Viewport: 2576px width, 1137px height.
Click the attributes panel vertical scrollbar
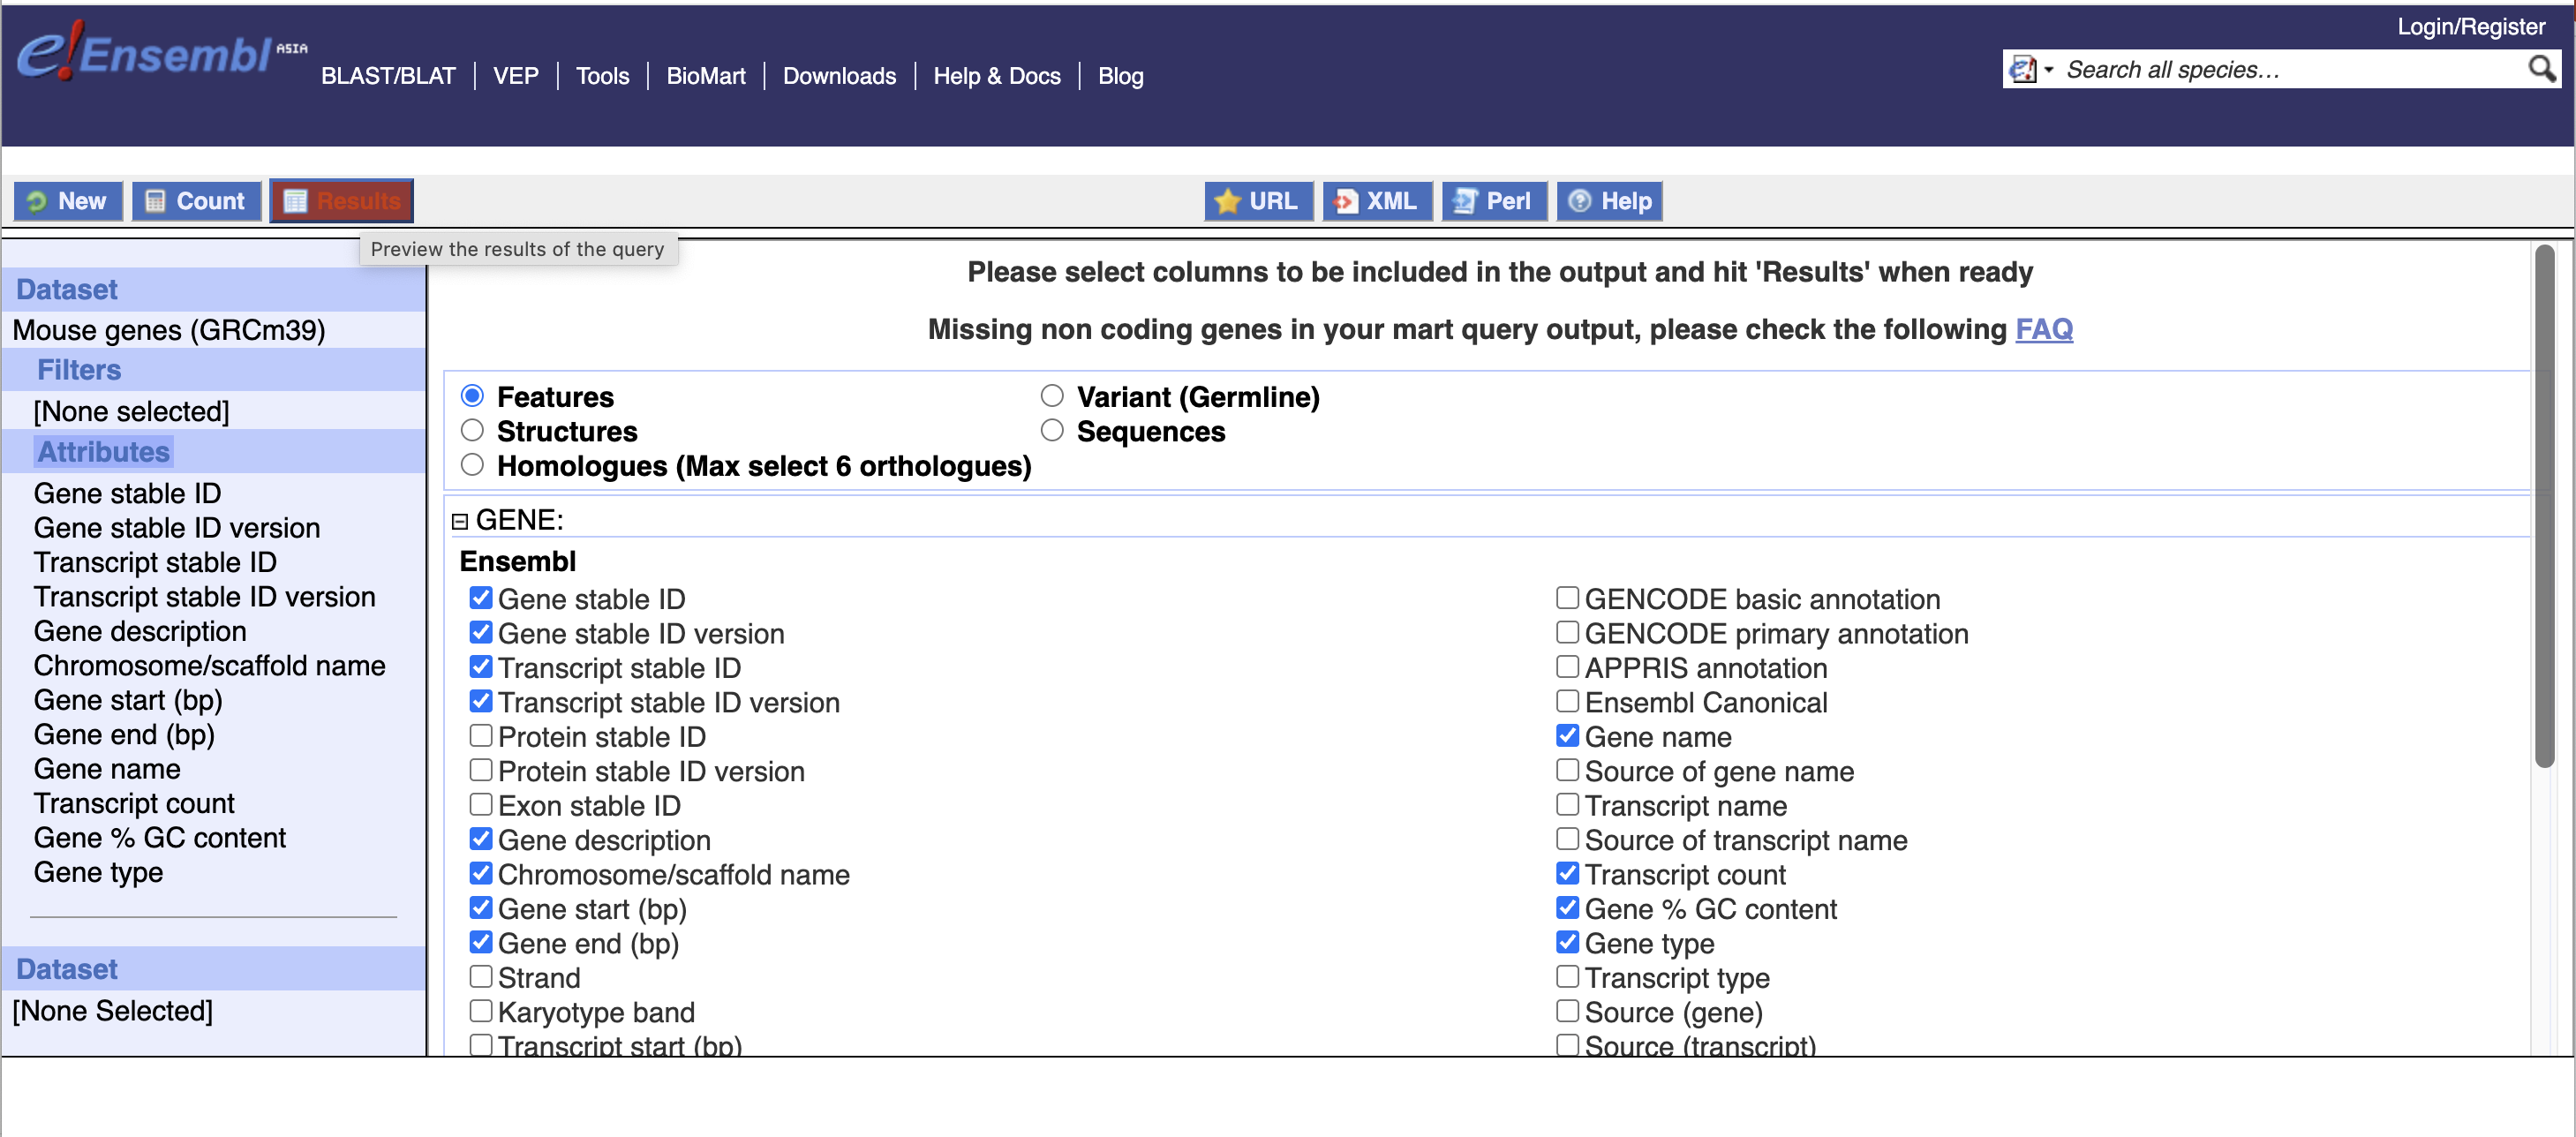[x=2543, y=506]
